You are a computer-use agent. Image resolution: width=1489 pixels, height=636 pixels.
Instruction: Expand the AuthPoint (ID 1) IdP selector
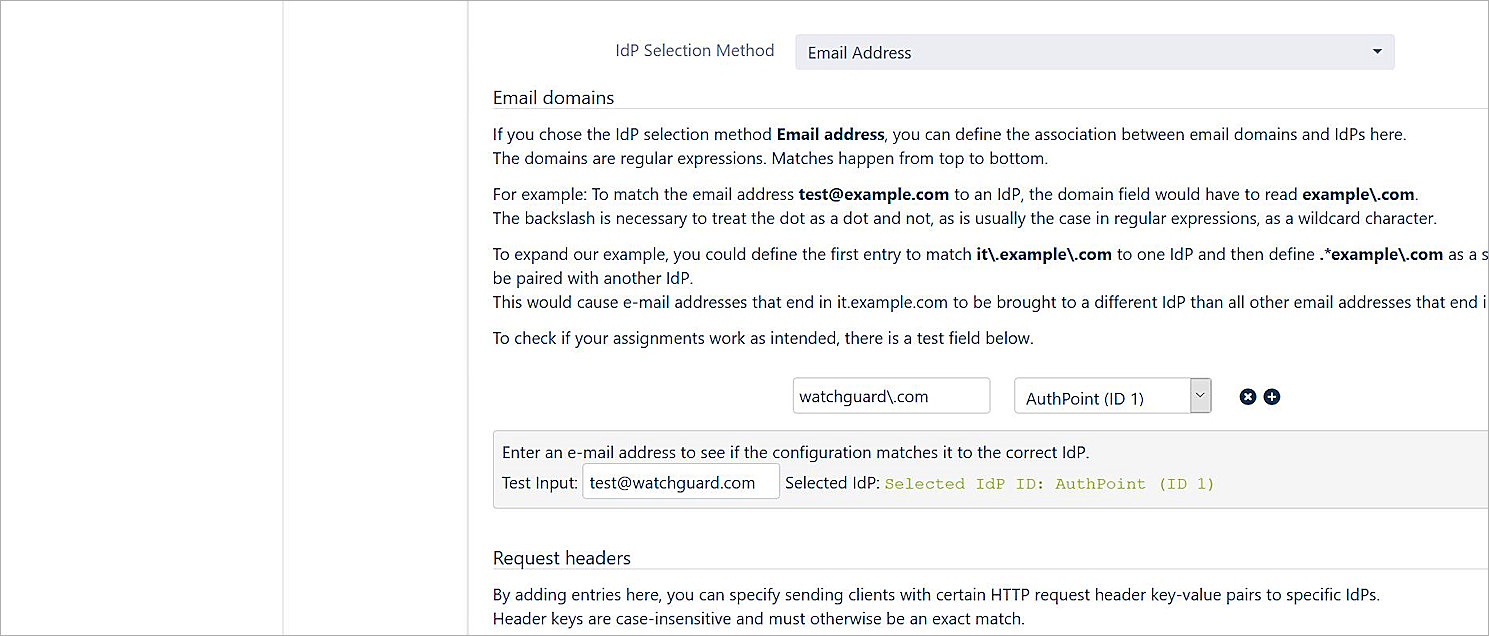pos(1201,396)
